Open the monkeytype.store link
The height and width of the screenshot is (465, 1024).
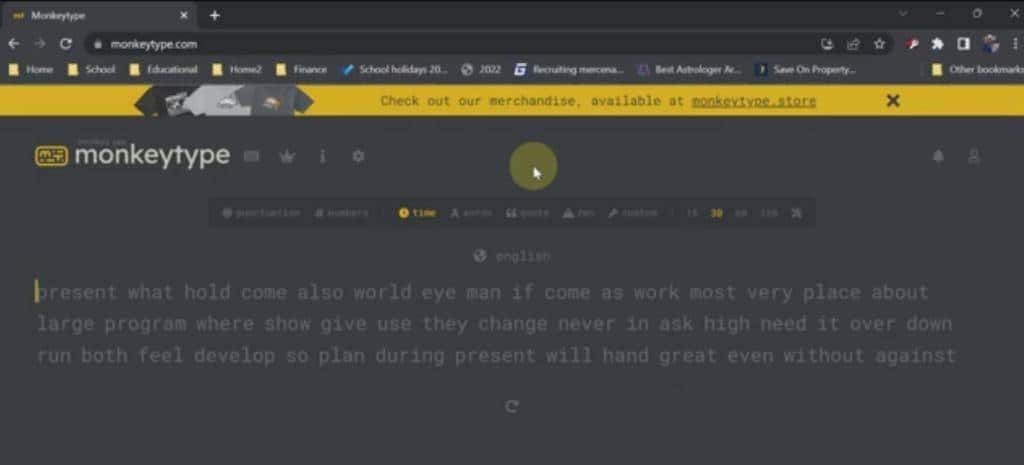pos(754,101)
